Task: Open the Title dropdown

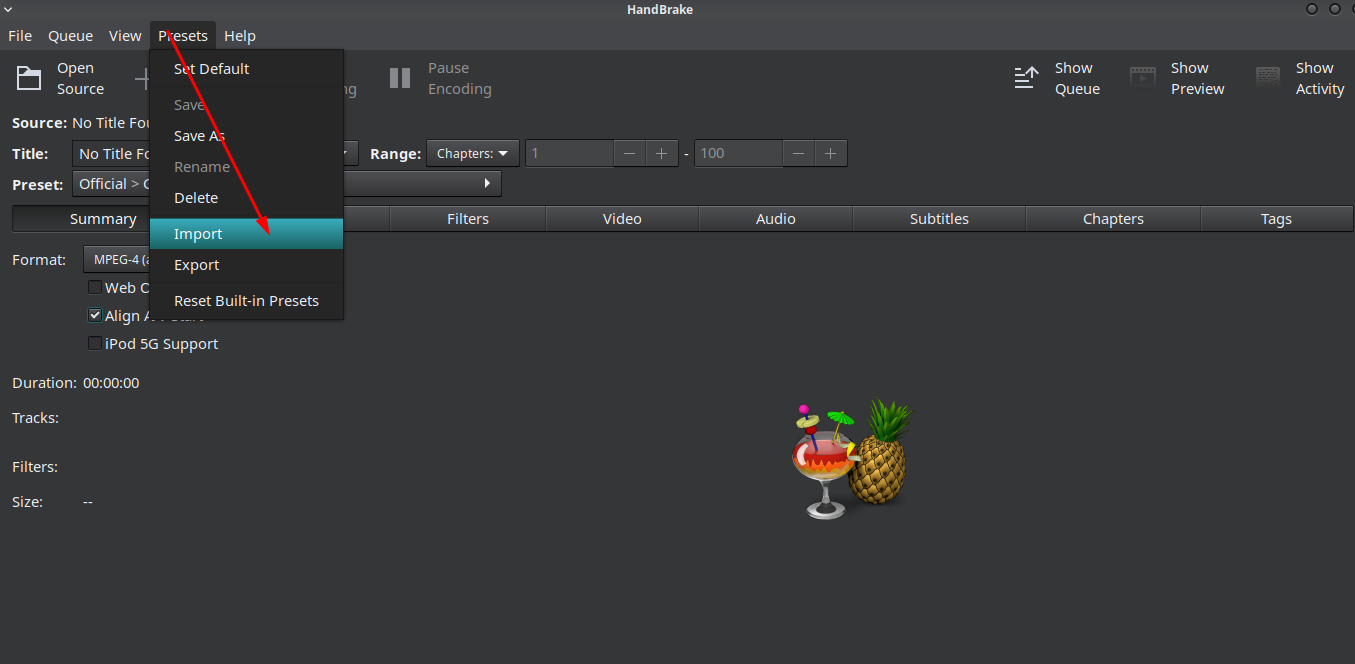Action: 215,153
